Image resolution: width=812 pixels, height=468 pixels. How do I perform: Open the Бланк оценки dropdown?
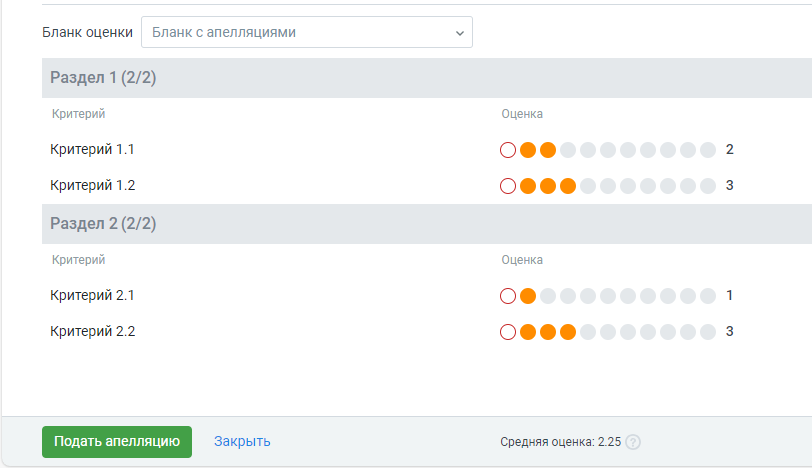point(307,32)
